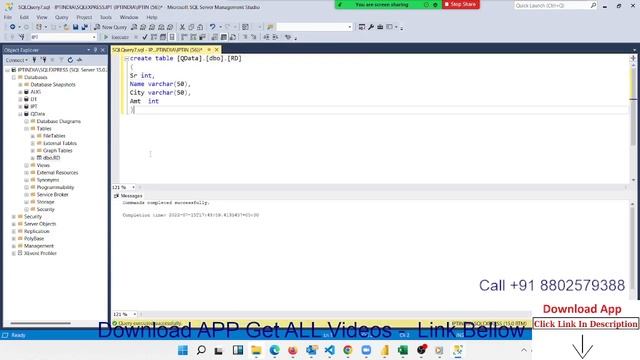This screenshot has width=640, height=360.
Task: Click the Zoom meeting taskbar icon
Action: coord(366,350)
